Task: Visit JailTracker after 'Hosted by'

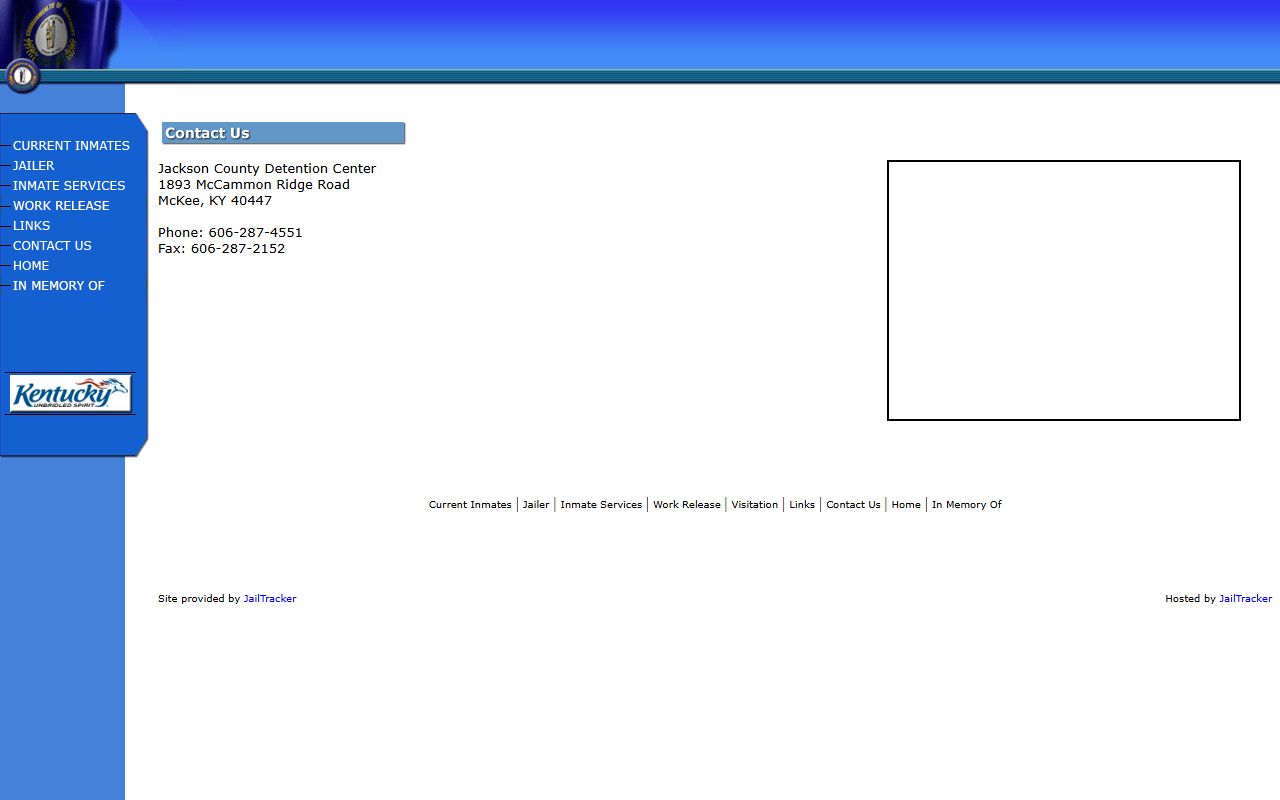Action: click(x=1245, y=599)
